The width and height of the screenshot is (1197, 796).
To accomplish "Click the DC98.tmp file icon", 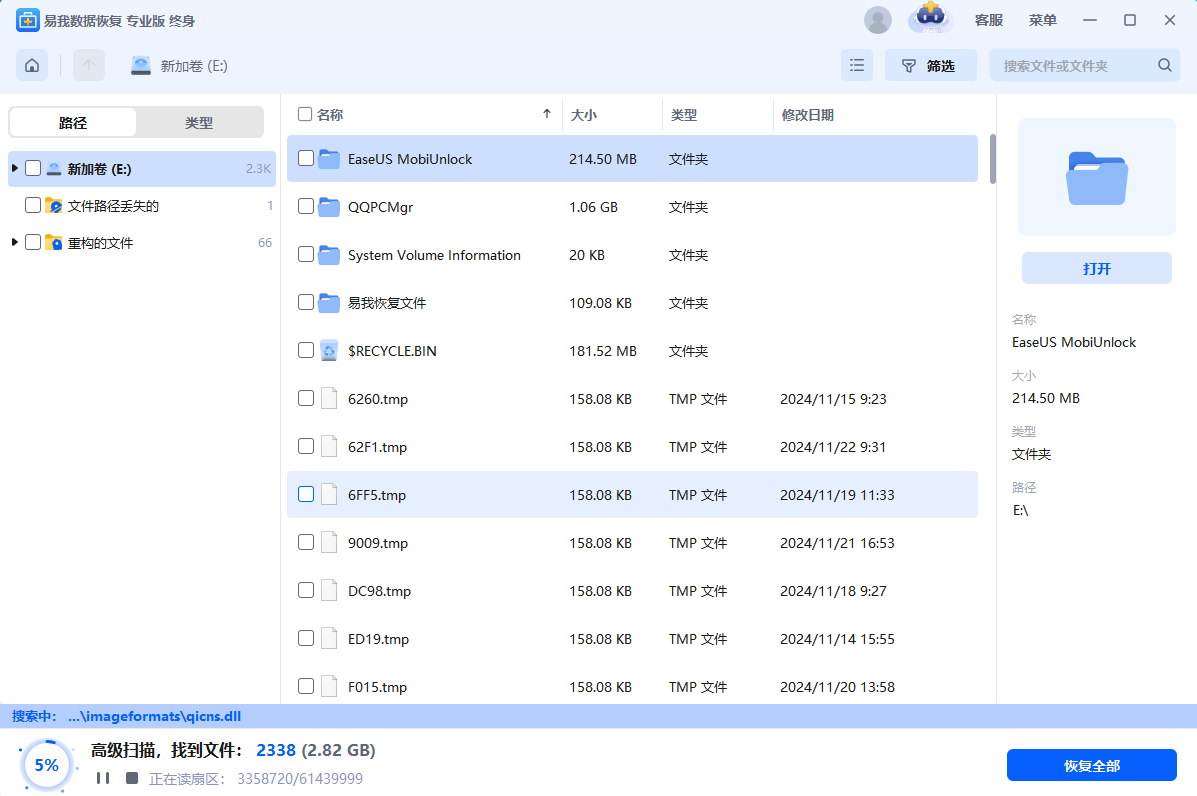I will [x=329, y=591].
